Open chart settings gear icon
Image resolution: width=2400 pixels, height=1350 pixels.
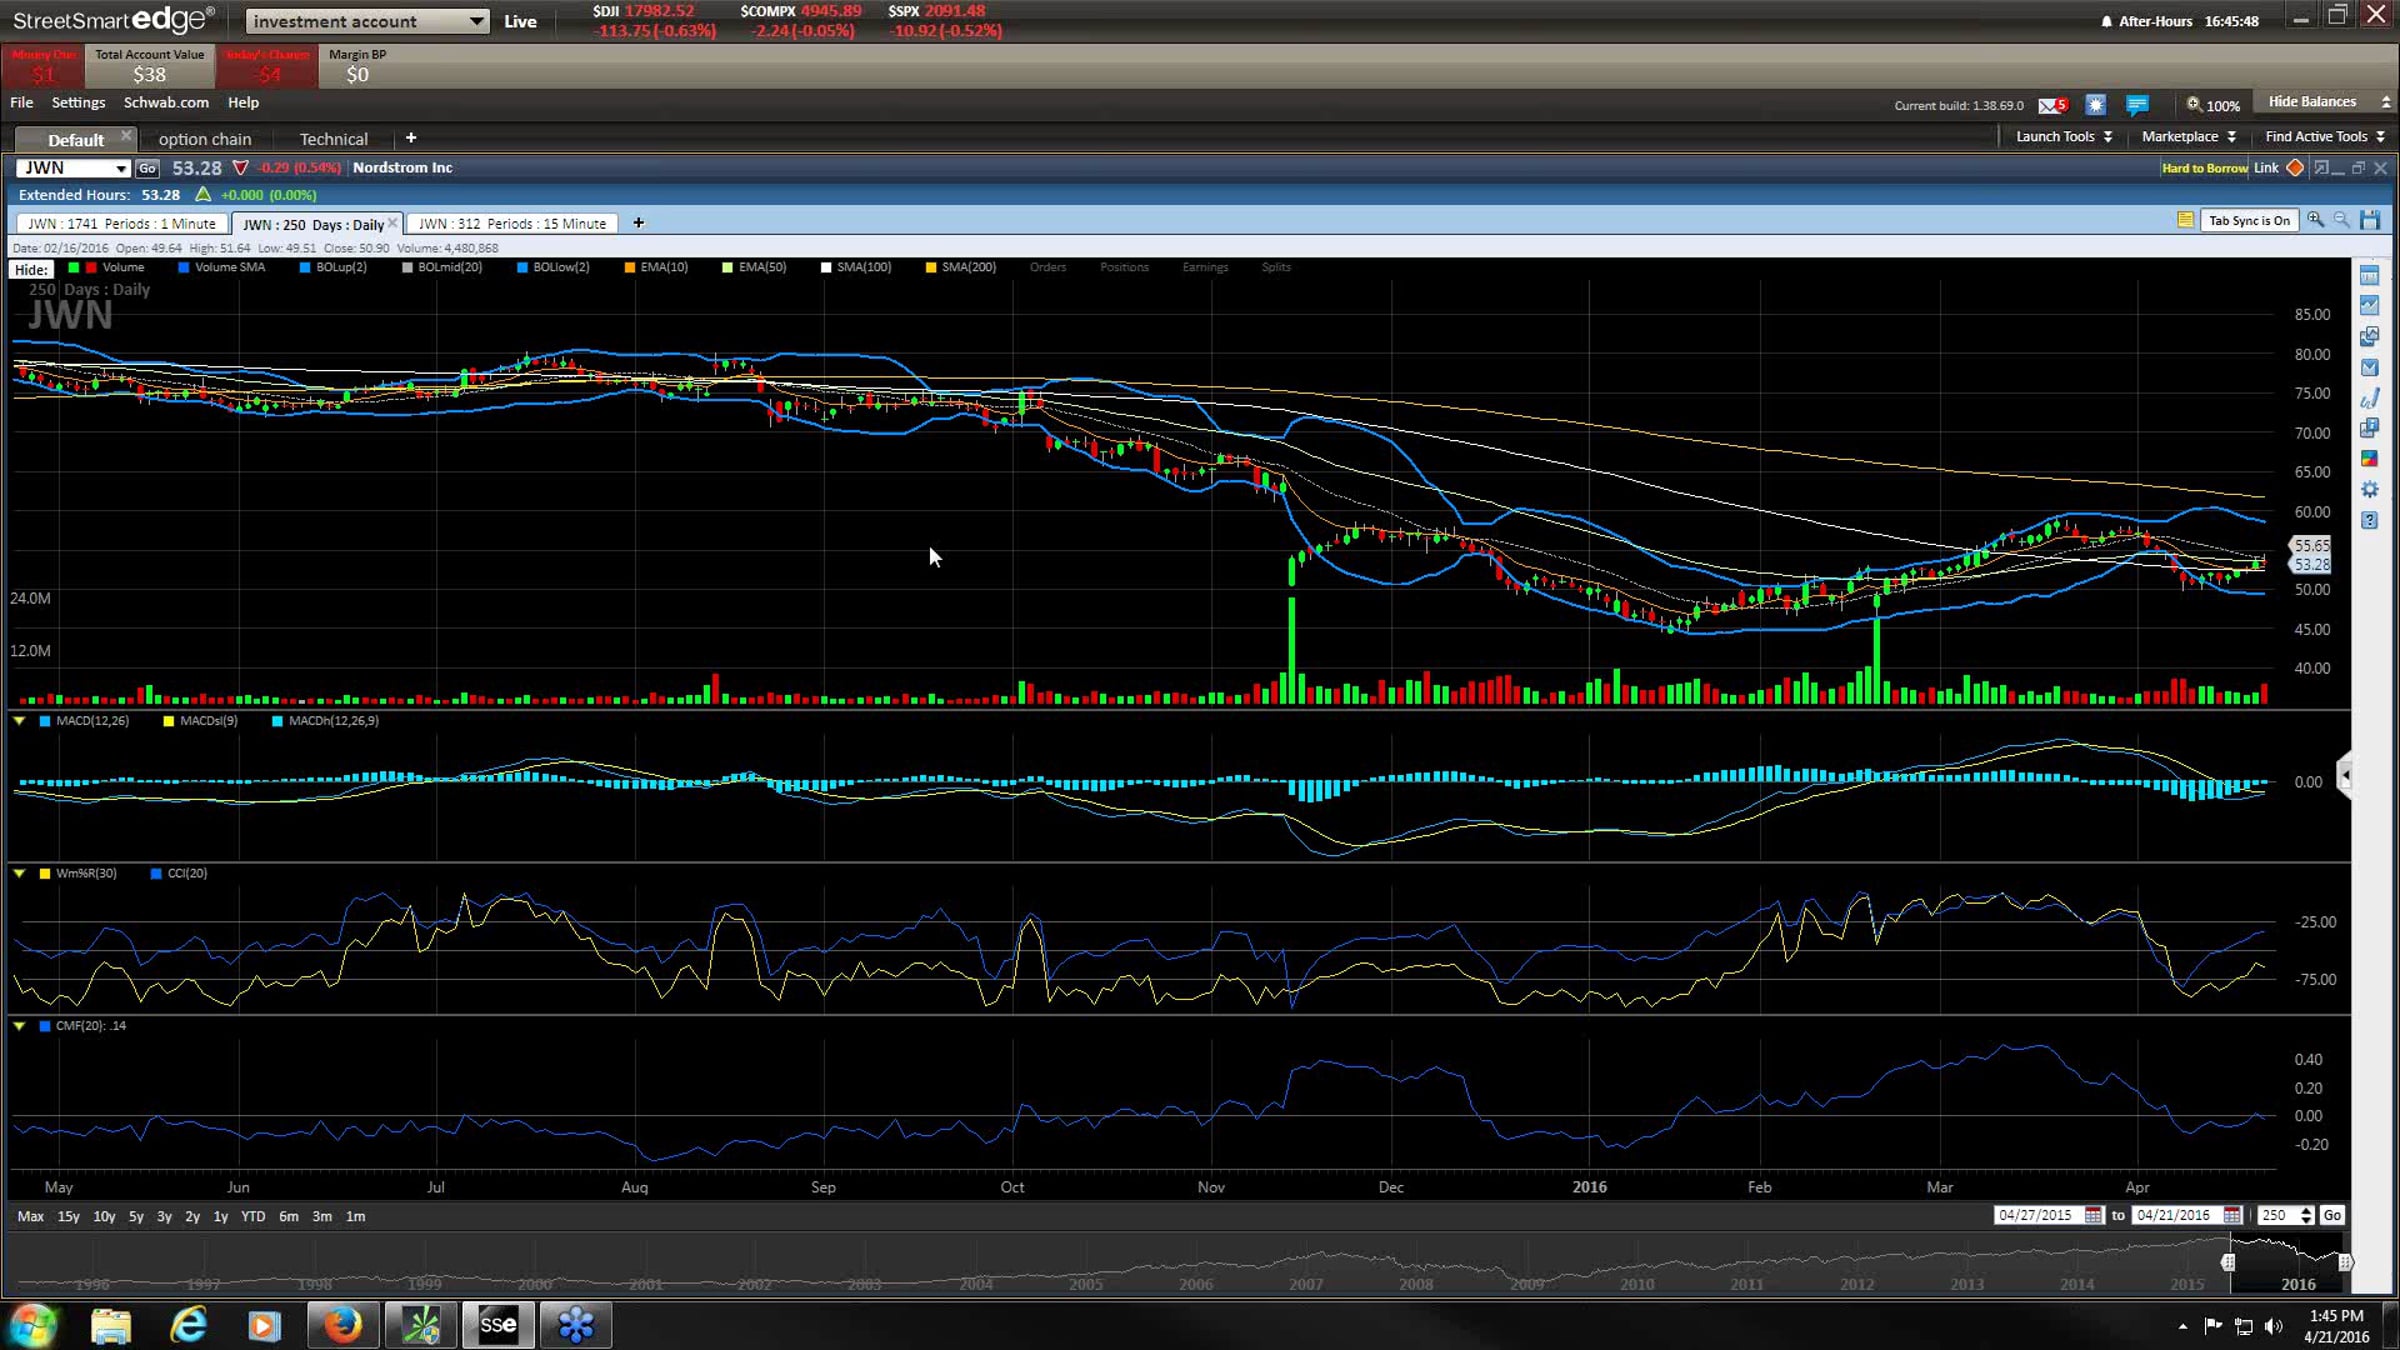click(2369, 489)
